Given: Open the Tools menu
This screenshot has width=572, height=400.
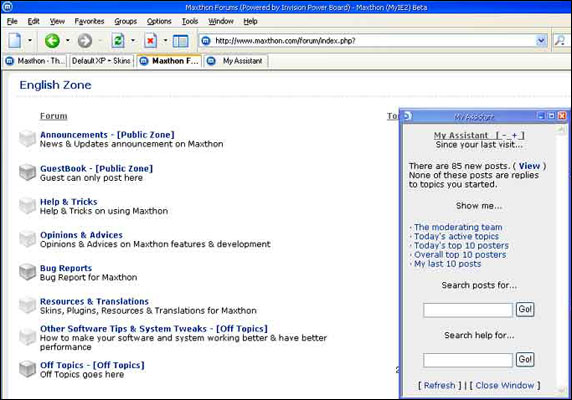Looking at the screenshot, I should pyautogui.click(x=190, y=22).
